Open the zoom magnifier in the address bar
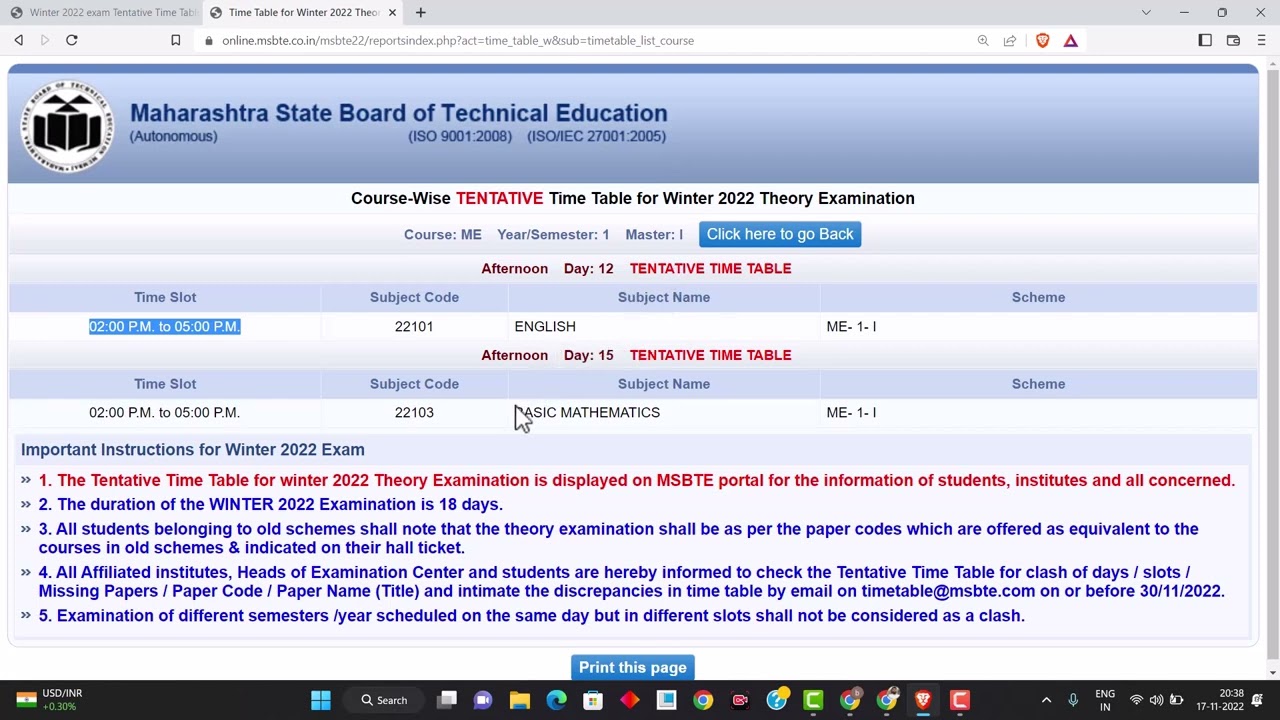Screen dimensions: 1280x720 (983, 40)
